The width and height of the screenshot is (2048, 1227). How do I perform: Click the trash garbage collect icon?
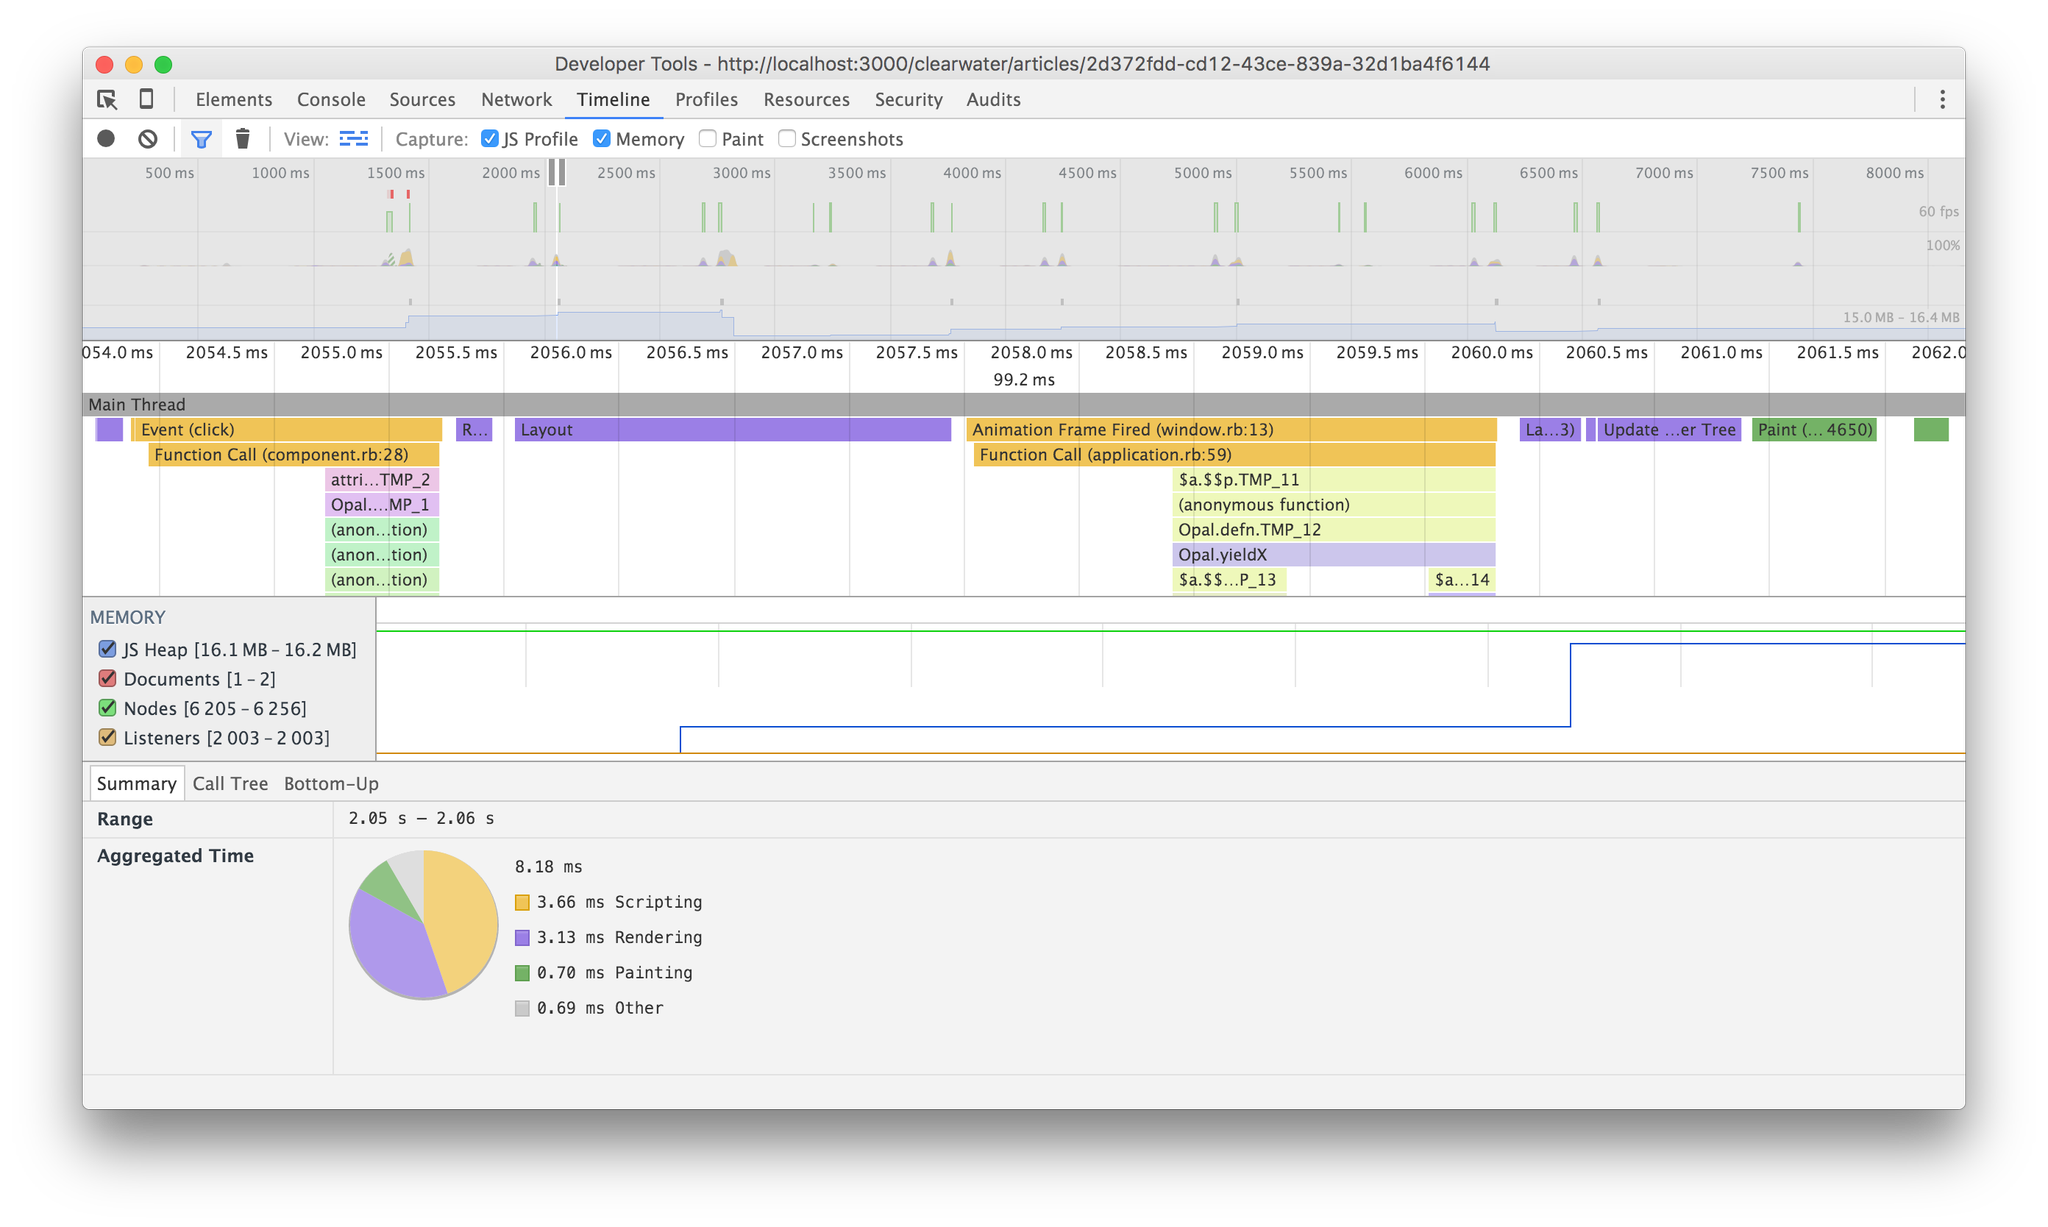(x=242, y=139)
